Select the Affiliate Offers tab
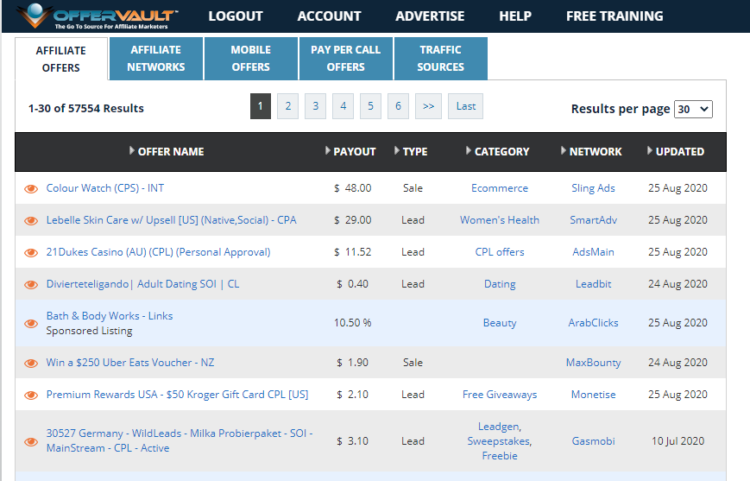The image size is (750, 481). (x=61, y=59)
